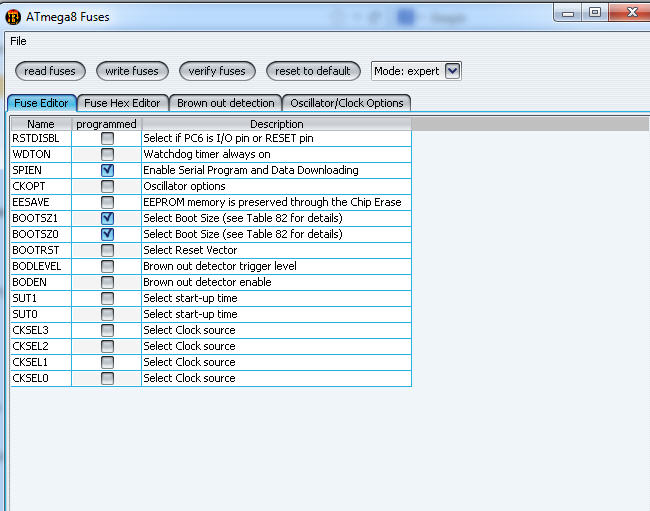Select the CKOPT name cell
The height and width of the screenshot is (511, 650).
[x=41, y=186]
